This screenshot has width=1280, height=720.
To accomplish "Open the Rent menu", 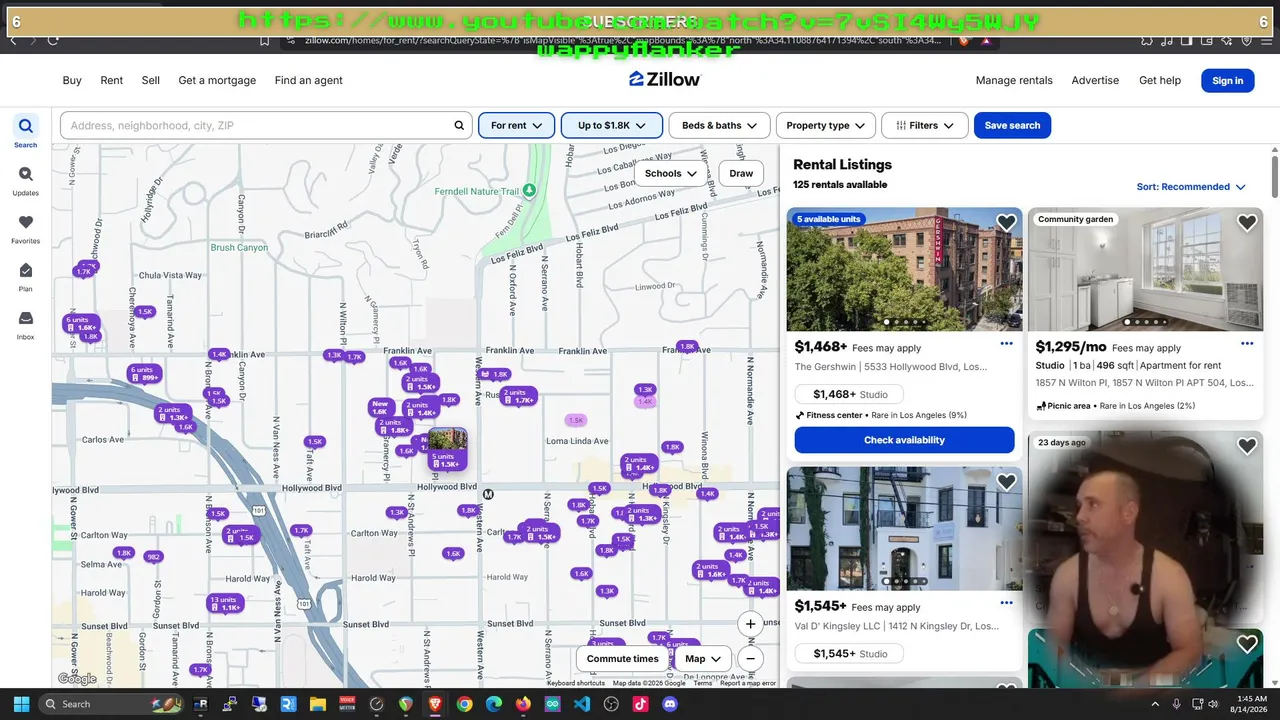I will 112,80.
